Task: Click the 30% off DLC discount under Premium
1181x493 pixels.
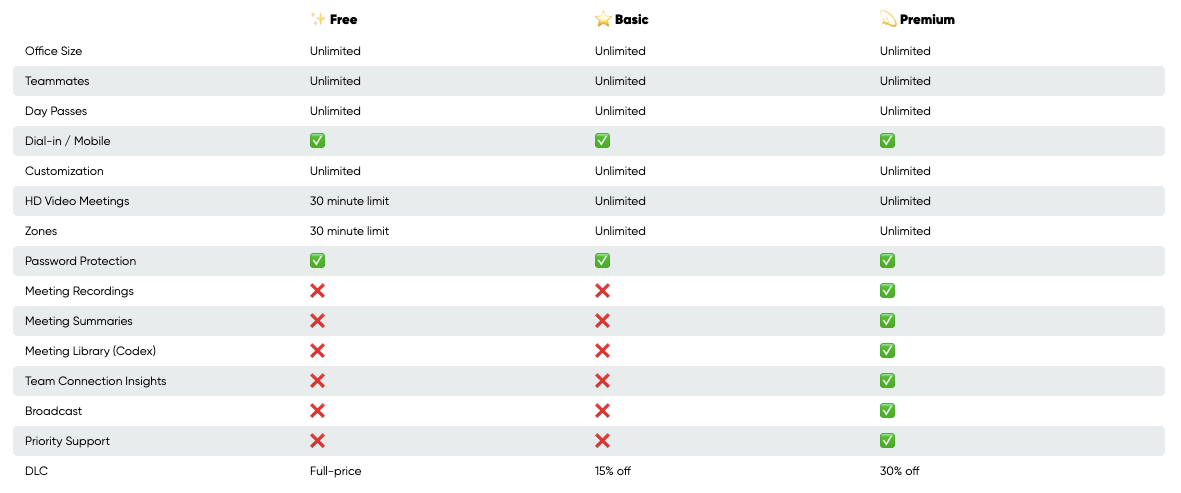Action: pos(899,471)
